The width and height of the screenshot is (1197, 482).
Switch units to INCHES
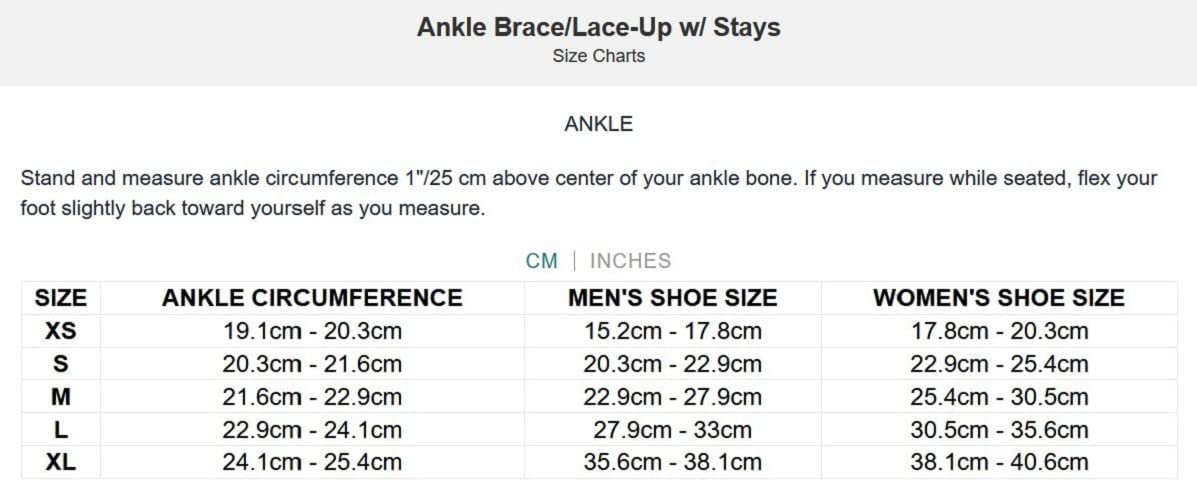630,261
